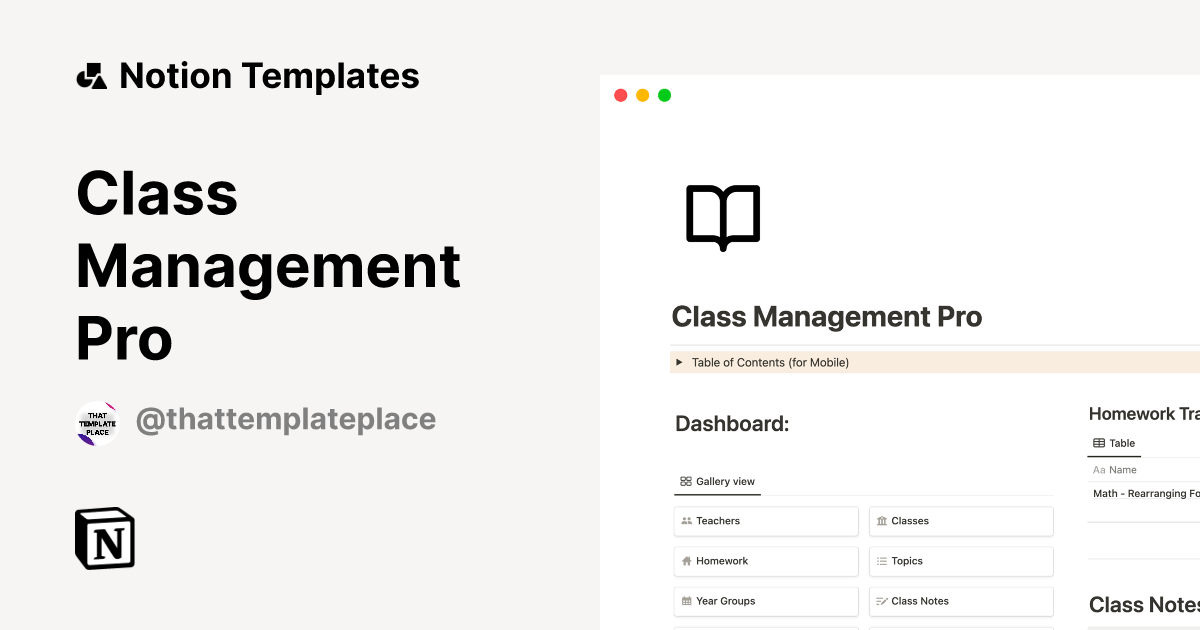Viewport: 1200px width, 630px height.
Task: Click the black Notion logo bottom left
Action: [x=104, y=539]
